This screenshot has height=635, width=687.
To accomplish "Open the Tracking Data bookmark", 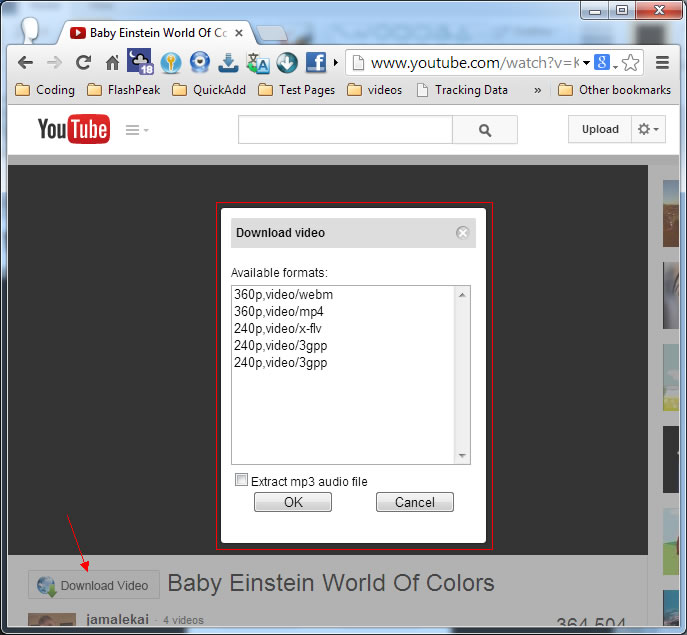I will (x=462, y=90).
